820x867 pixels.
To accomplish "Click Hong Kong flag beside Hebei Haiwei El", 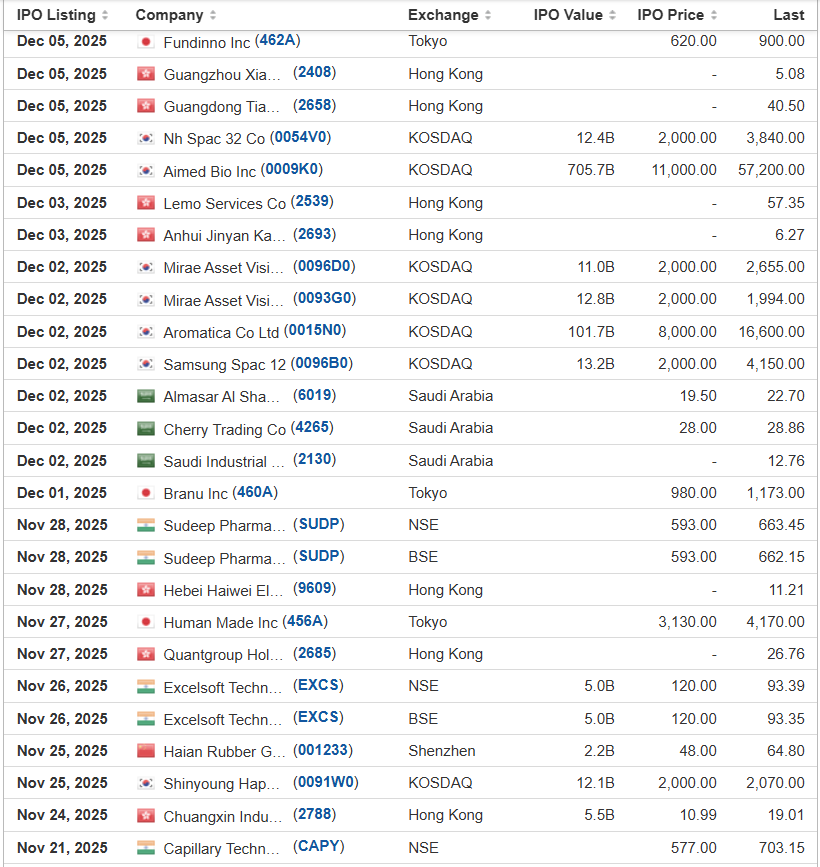I will (x=146, y=590).
